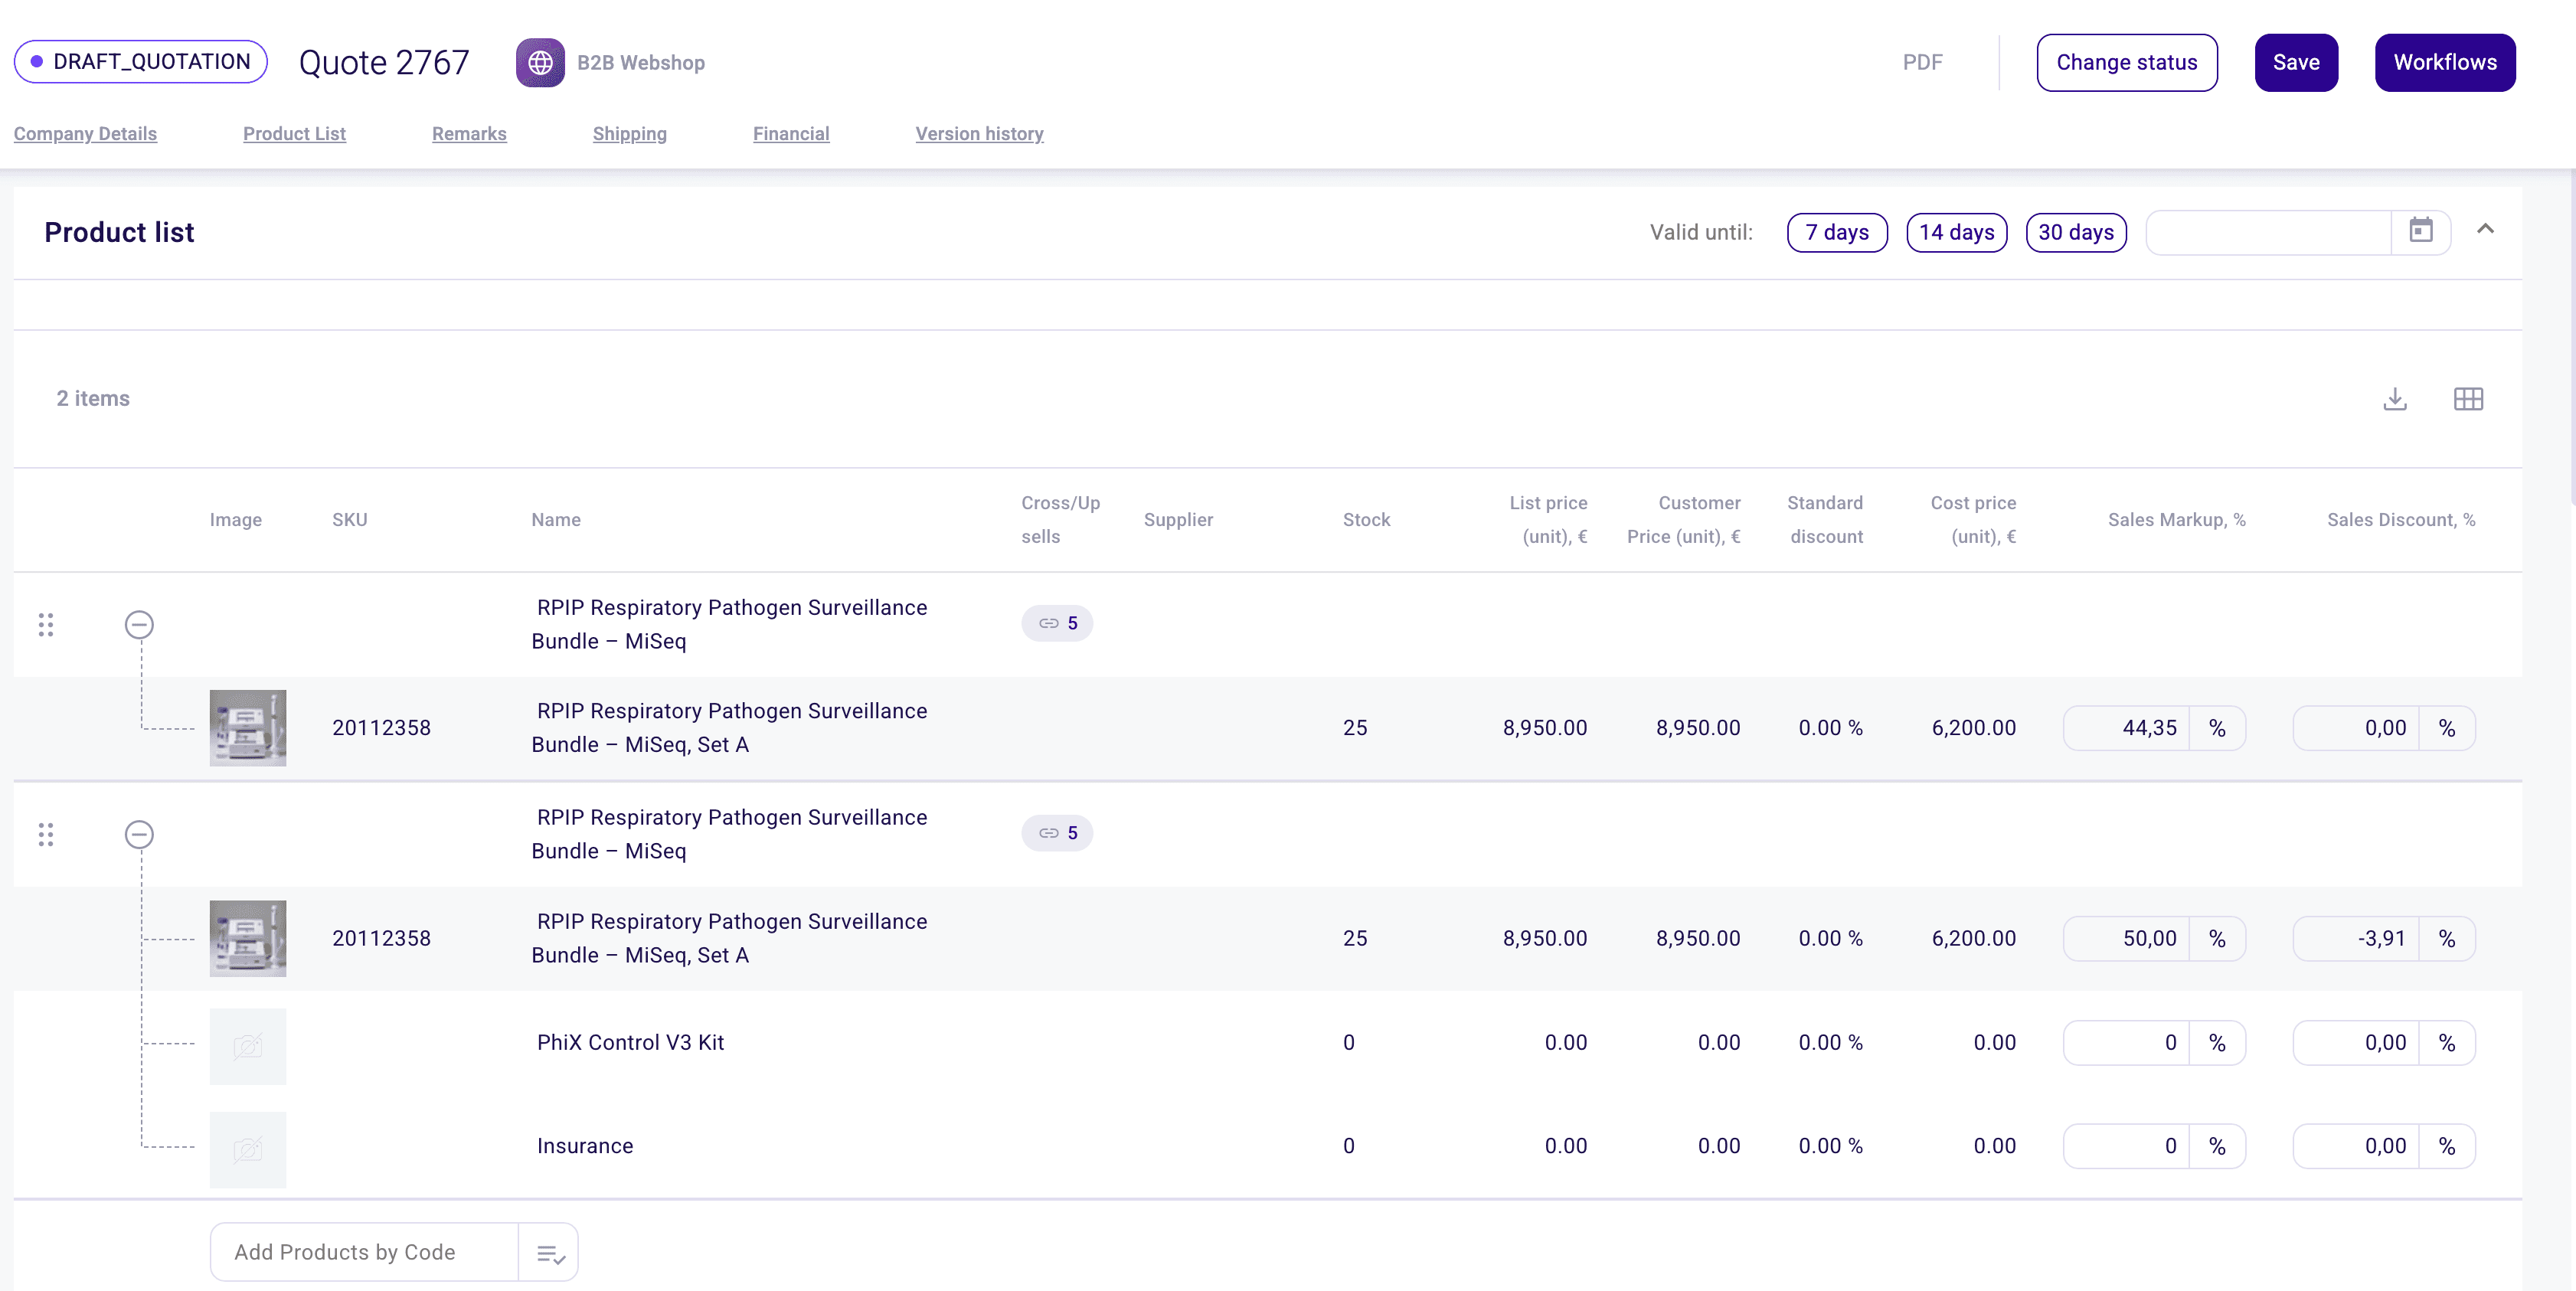Open the Version history tab
This screenshot has height=1291, width=2576.
(979, 133)
